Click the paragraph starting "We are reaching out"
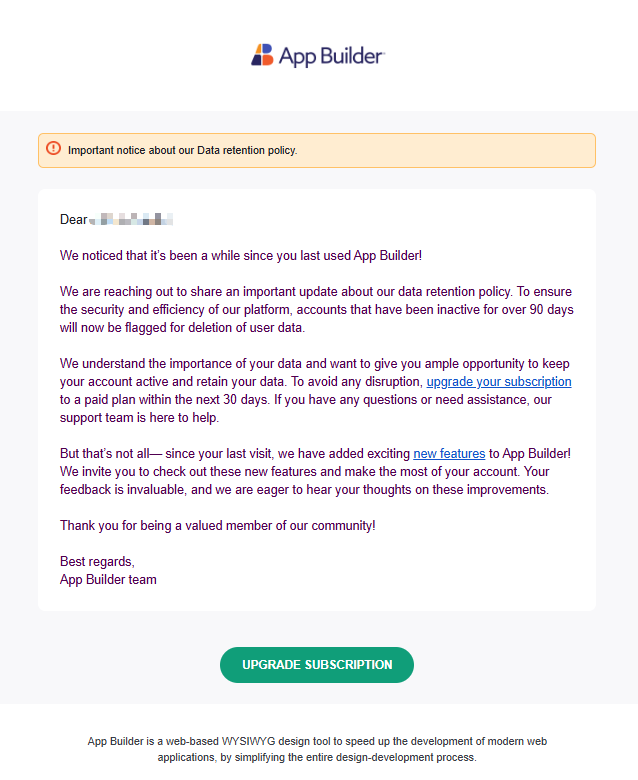 [317, 309]
